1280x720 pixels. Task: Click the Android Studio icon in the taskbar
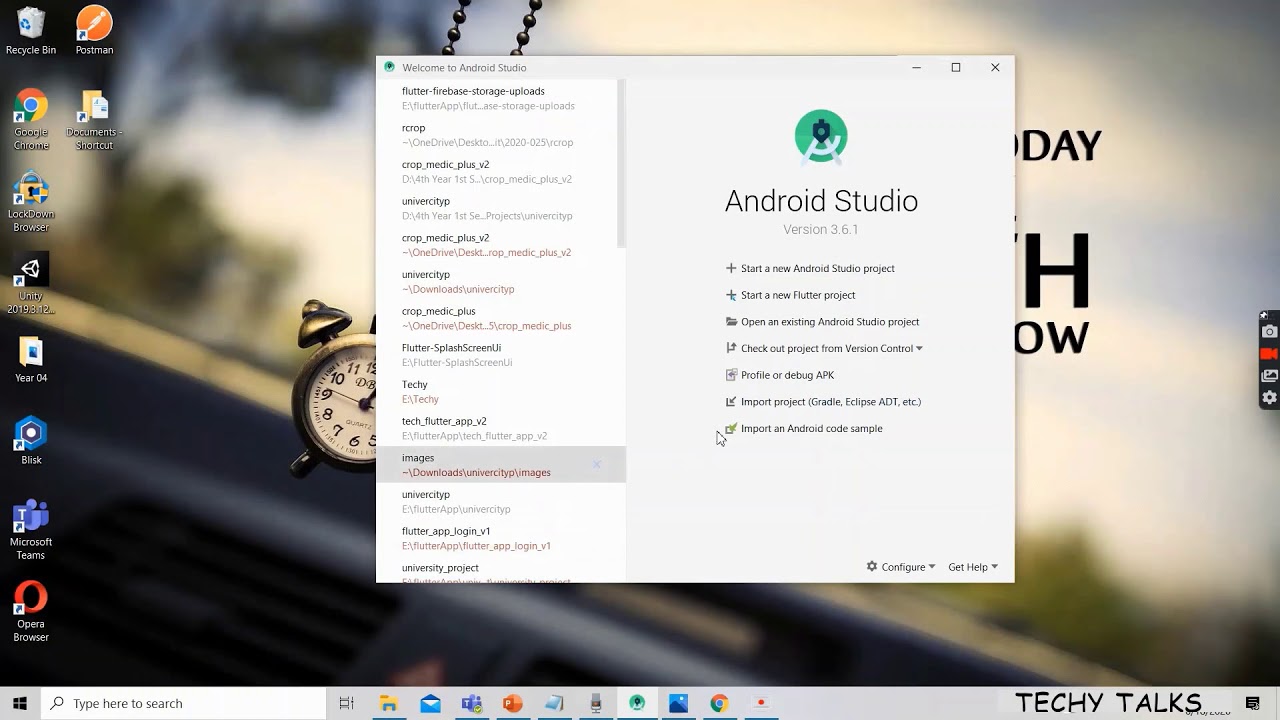637,703
